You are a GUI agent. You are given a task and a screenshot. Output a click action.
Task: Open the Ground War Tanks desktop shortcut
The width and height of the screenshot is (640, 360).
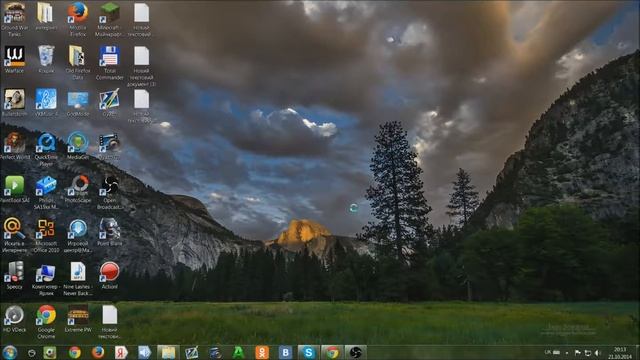pyautogui.click(x=14, y=19)
